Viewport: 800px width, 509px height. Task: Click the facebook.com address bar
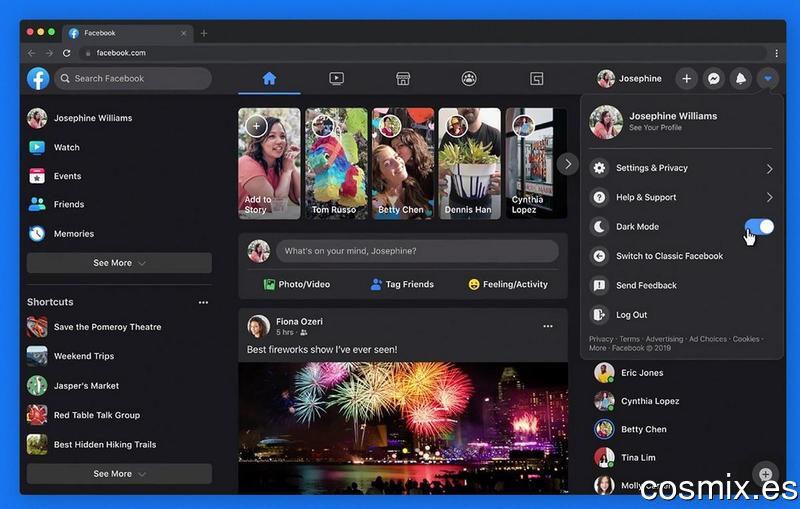pyautogui.click(x=422, y=53)
